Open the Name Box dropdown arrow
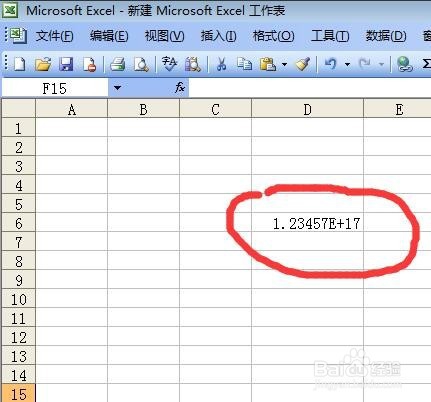The image size is (431, 402). (117, 88)
